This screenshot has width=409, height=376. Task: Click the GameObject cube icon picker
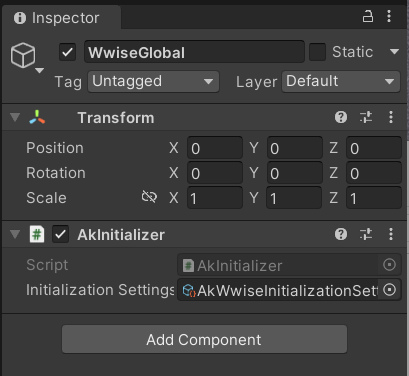click(x=23, y=55)
